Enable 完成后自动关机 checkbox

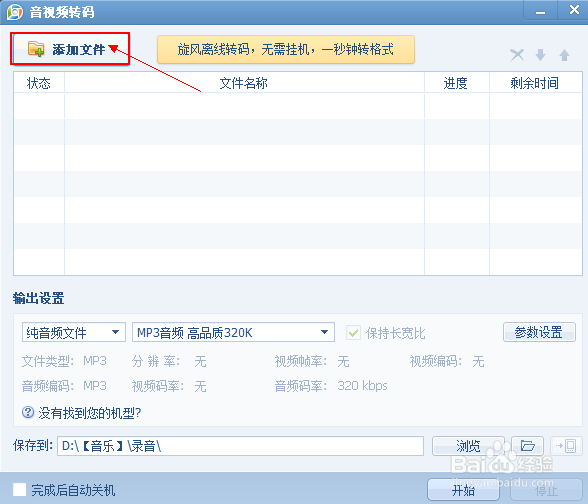[20, 489]
